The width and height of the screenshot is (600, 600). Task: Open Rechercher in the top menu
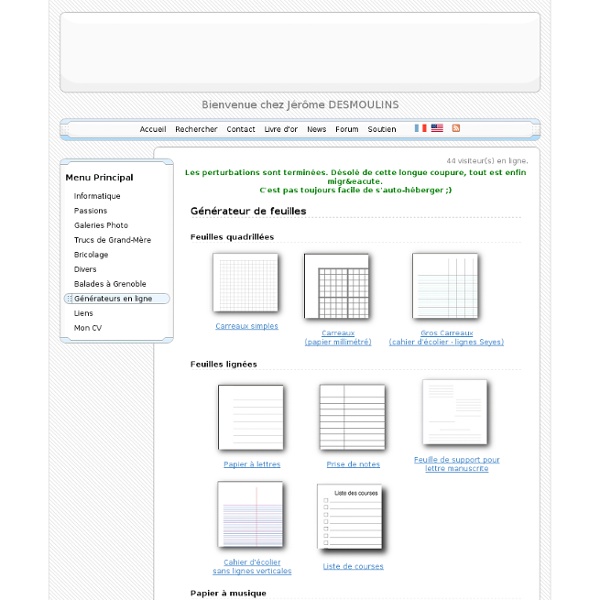196,129
